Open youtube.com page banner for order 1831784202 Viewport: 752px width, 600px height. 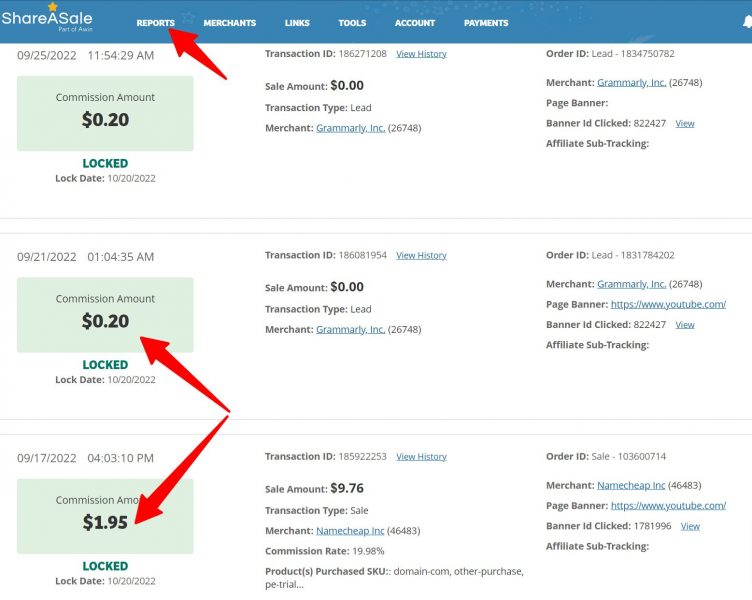[x=668, y=304]
